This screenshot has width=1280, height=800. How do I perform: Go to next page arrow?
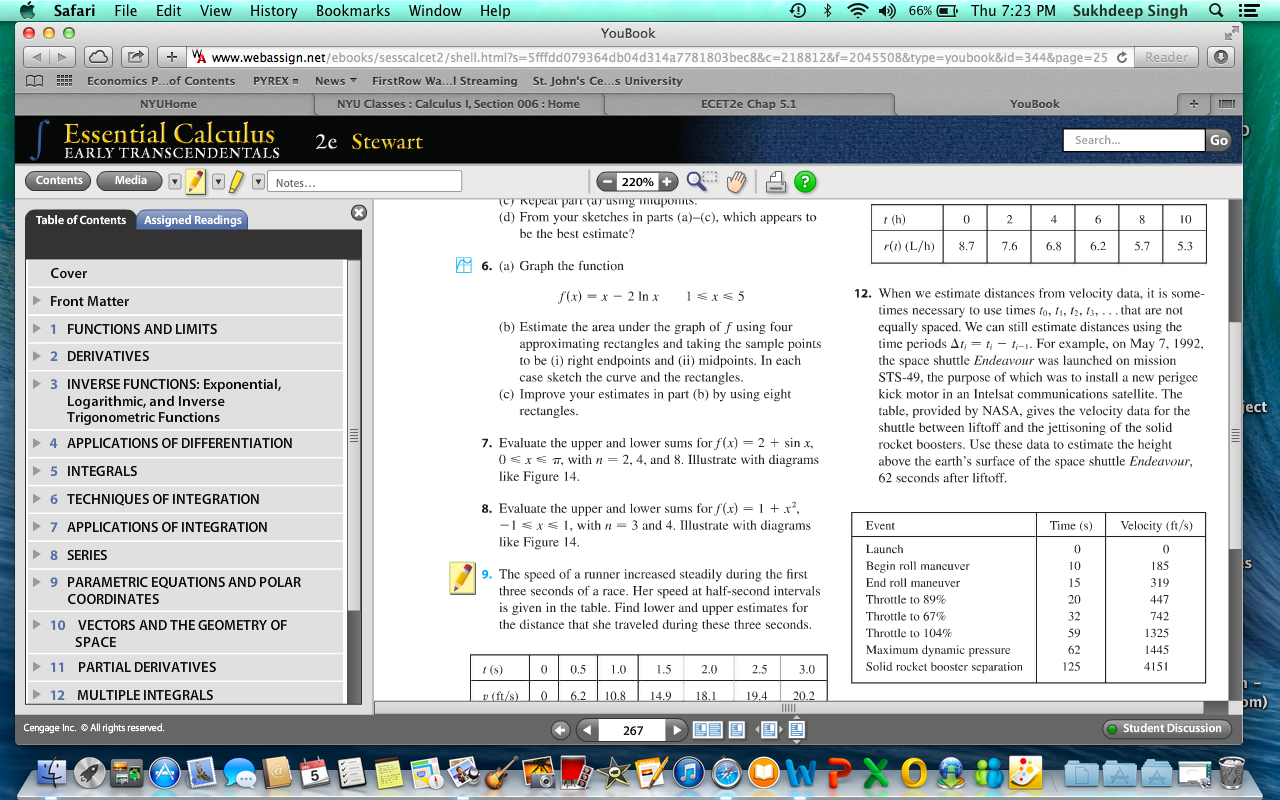pos(679,730)
